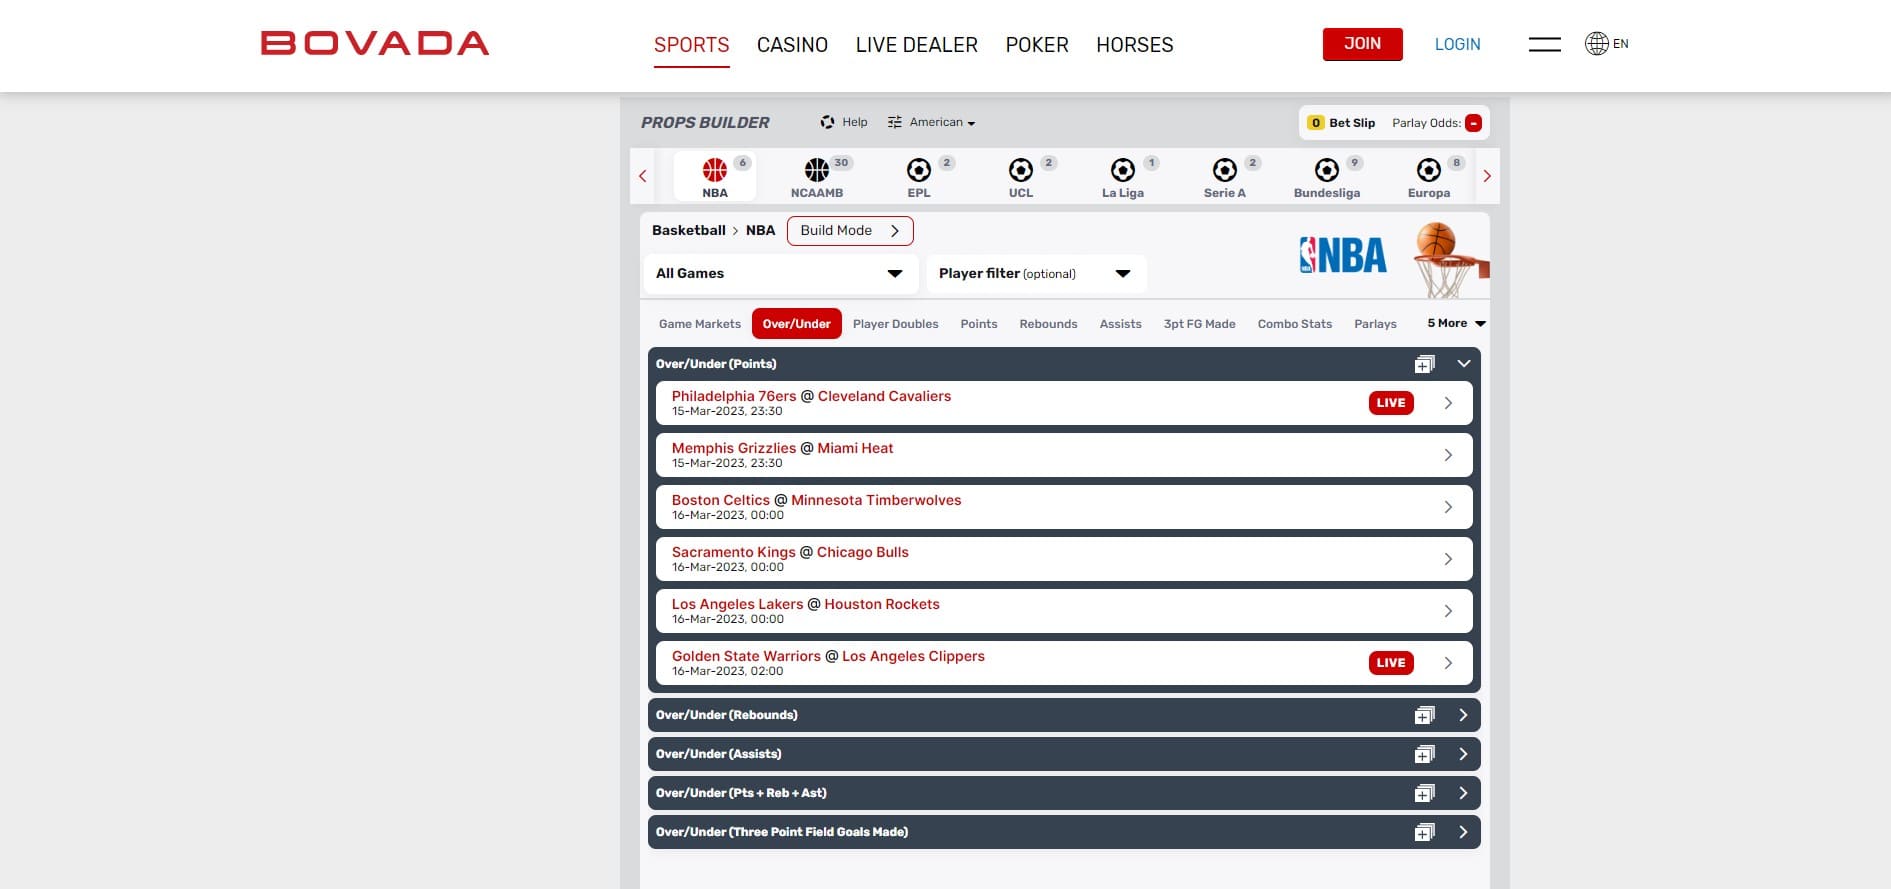Switch to the Points tab

pos(979,324)
